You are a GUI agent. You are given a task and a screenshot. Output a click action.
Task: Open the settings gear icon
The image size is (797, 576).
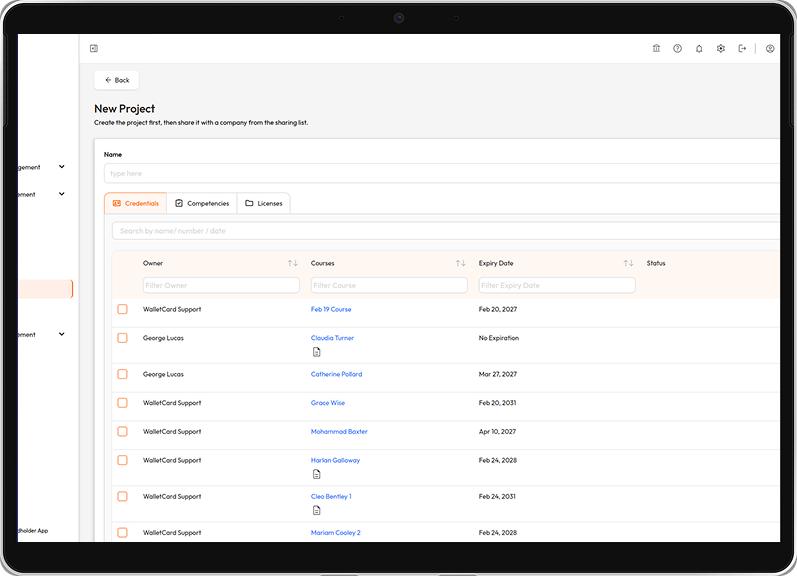click(x=721, y=48)
